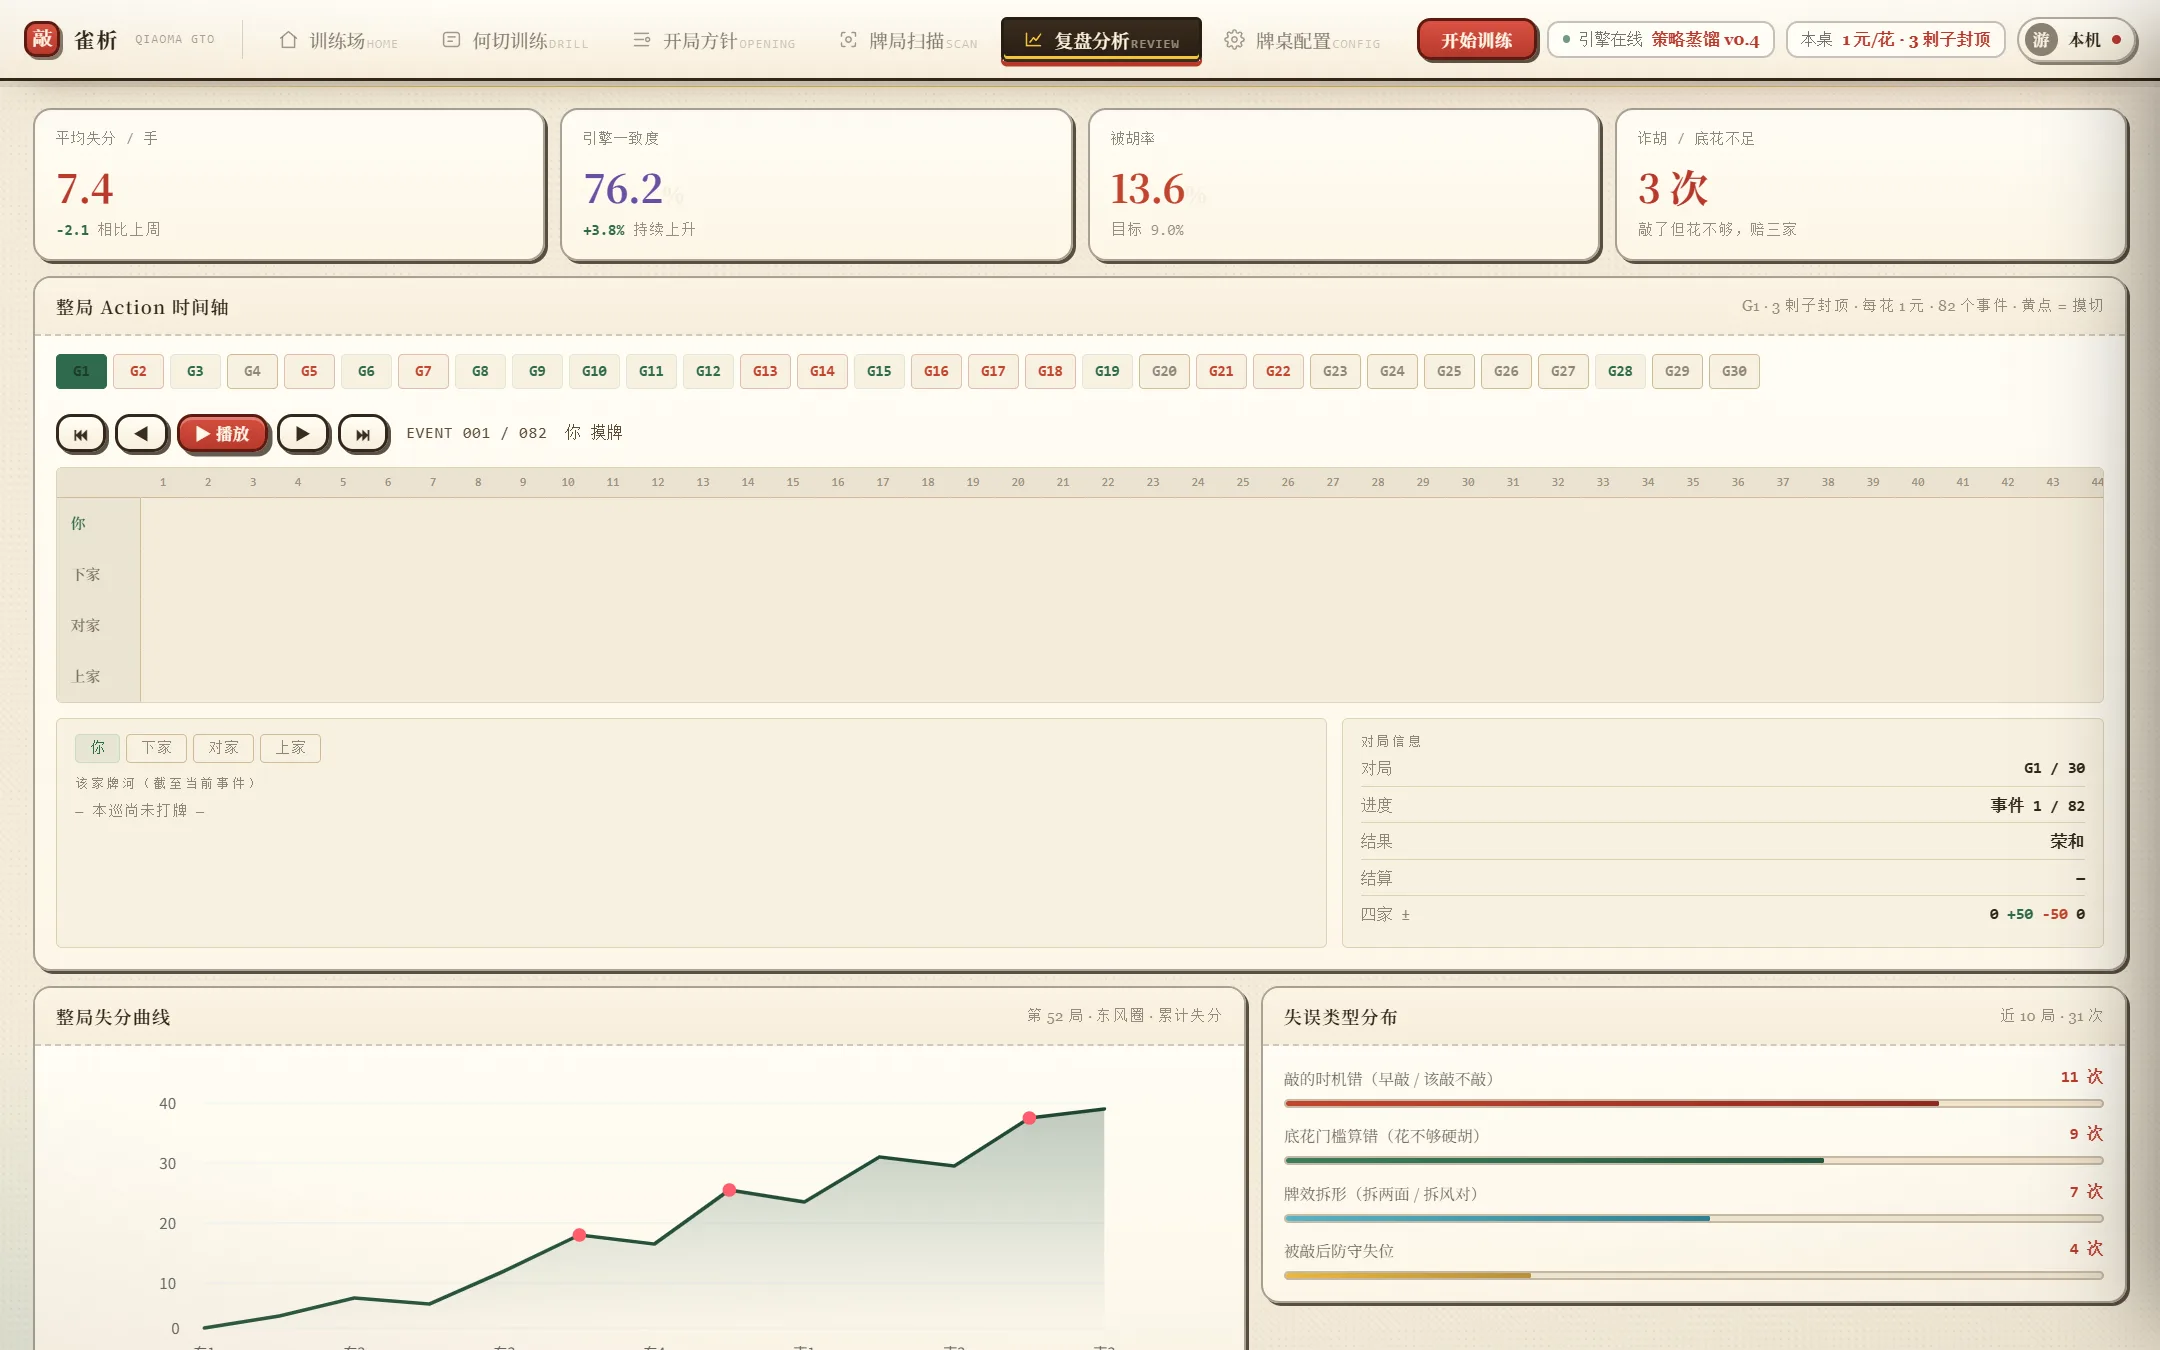Select game G22 chip

(x=1278, y=371)
